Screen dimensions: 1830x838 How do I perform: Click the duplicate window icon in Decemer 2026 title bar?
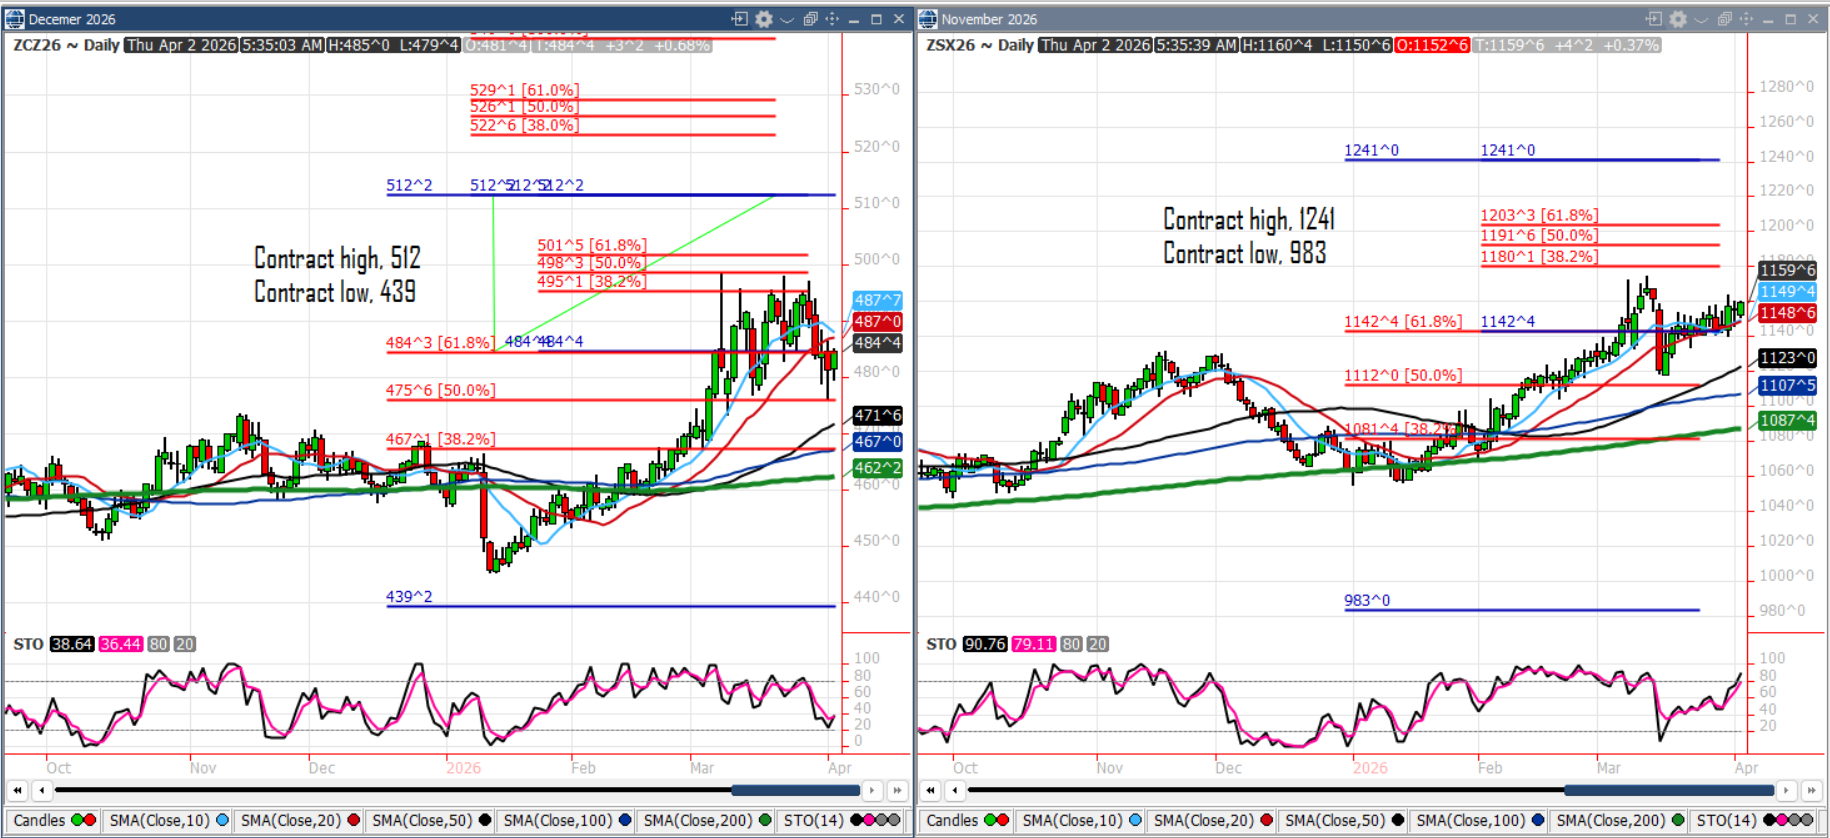coord(810,19)
